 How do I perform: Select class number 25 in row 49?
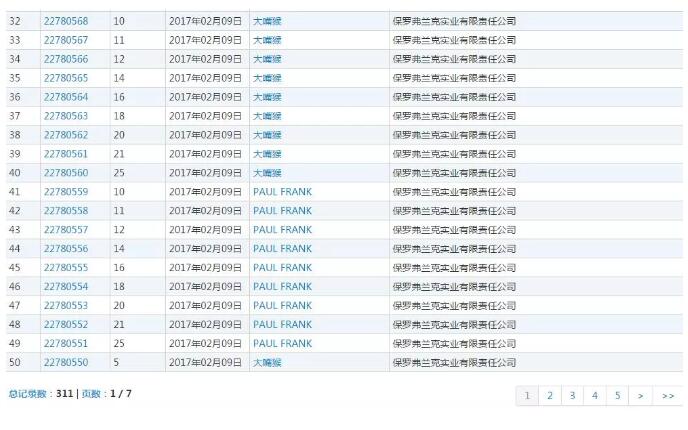tap(119, 343)
